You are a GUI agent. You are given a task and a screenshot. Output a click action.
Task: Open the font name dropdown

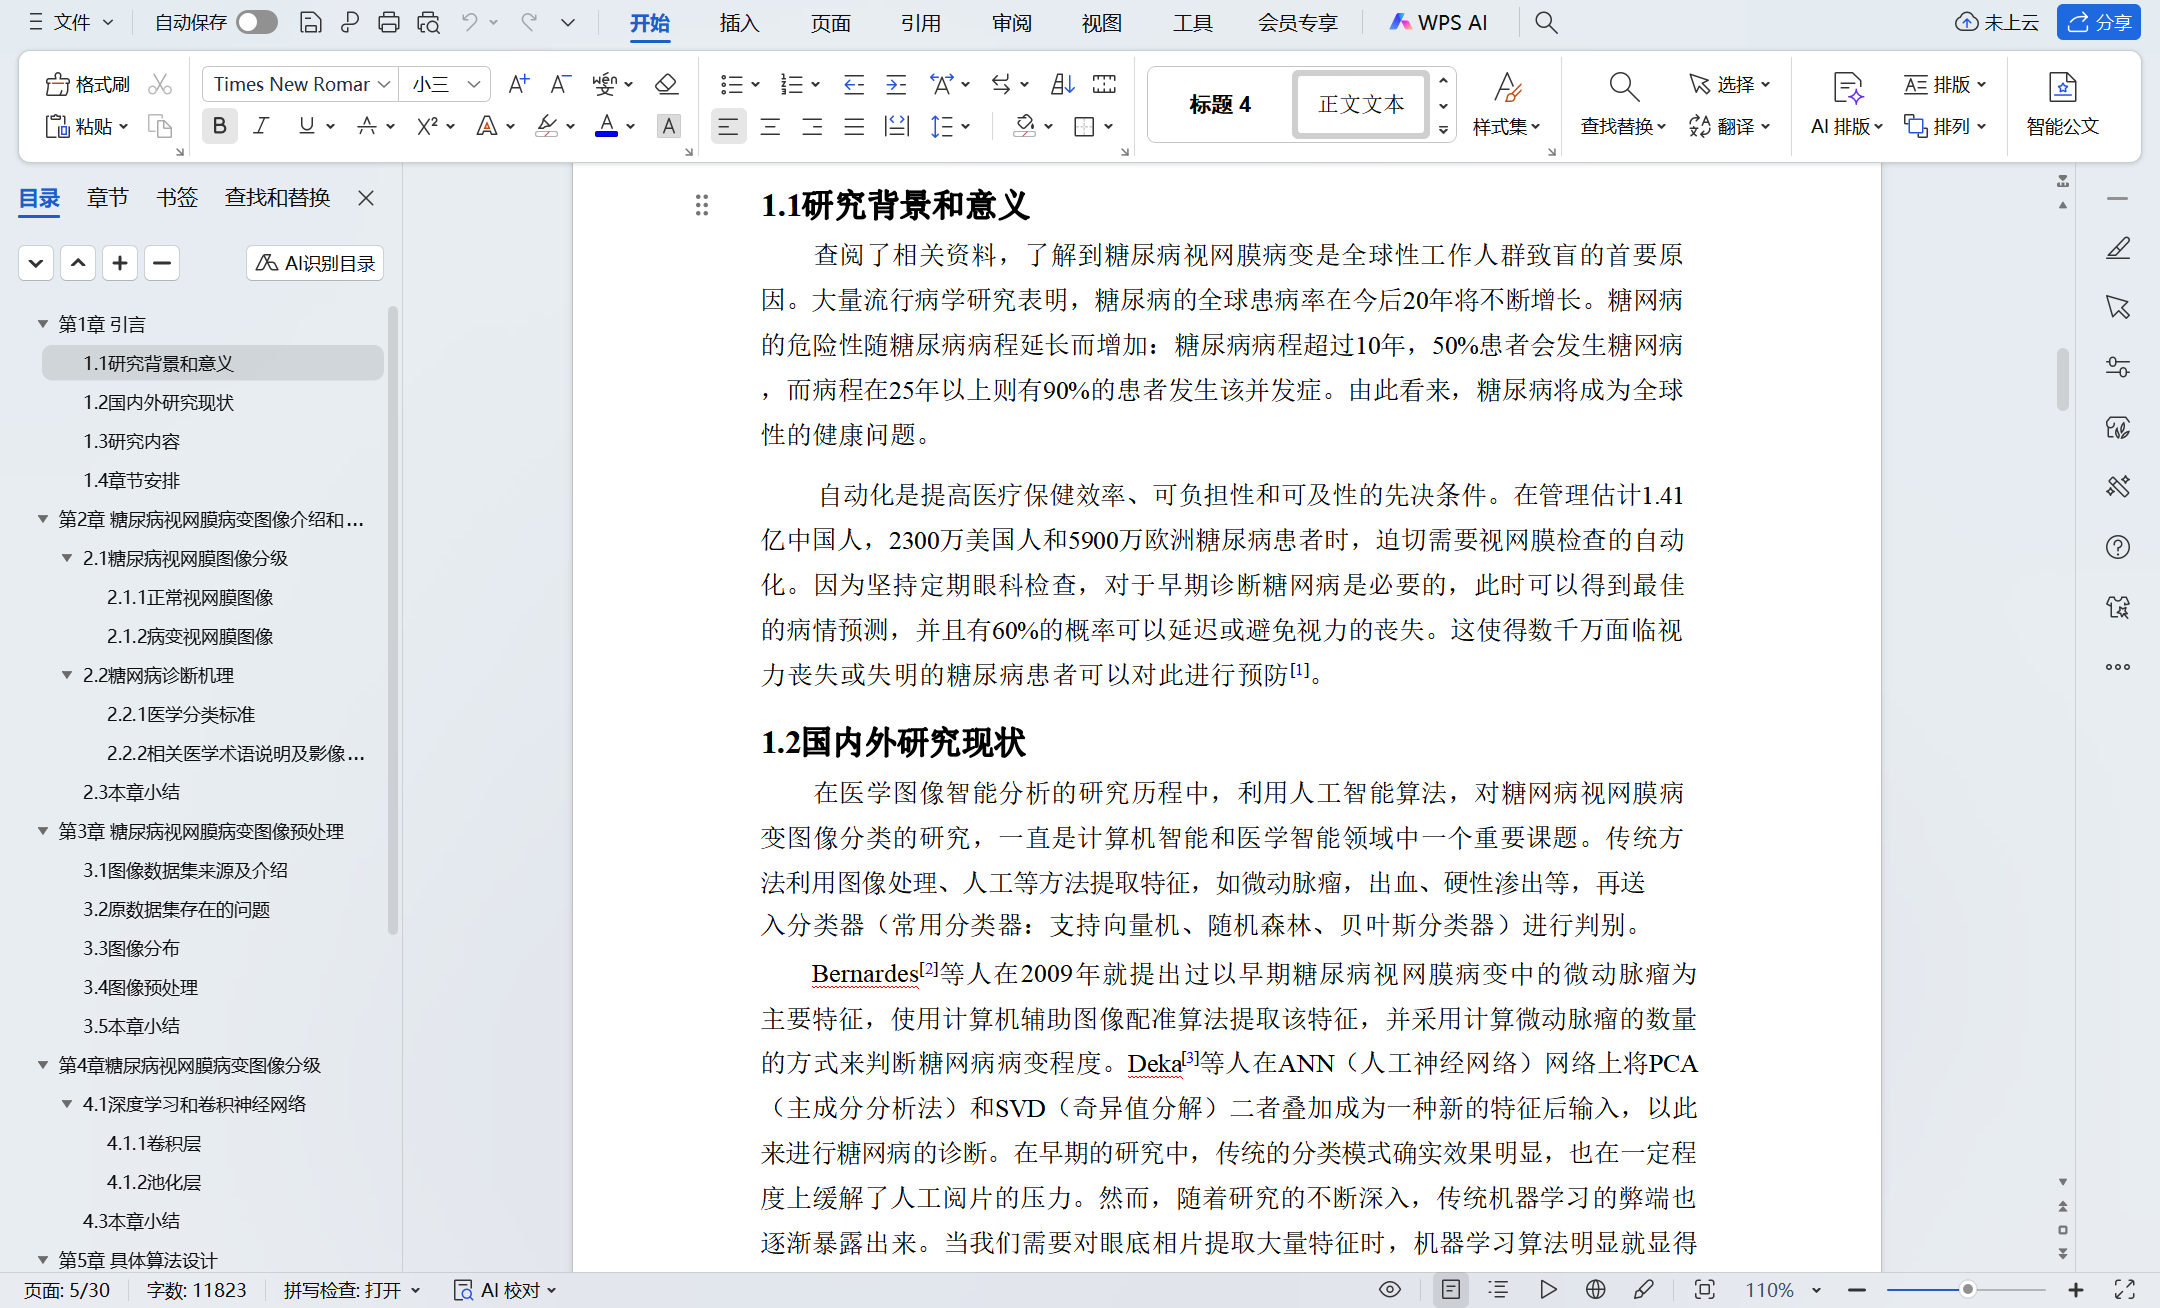point(384,85)
